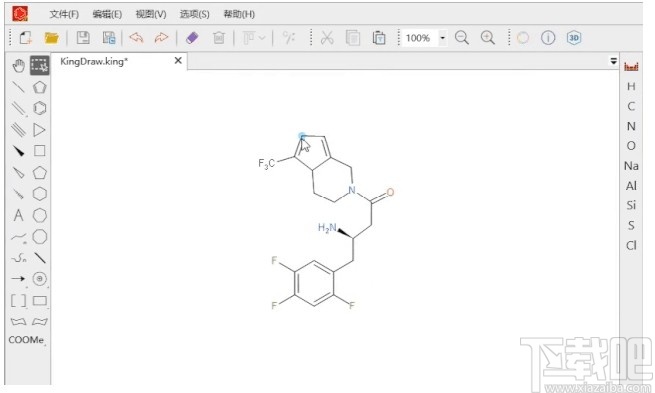Open the 帮助(H) menu
The width and height of the screenshot is (655, 393).
[x=239, y=14]
